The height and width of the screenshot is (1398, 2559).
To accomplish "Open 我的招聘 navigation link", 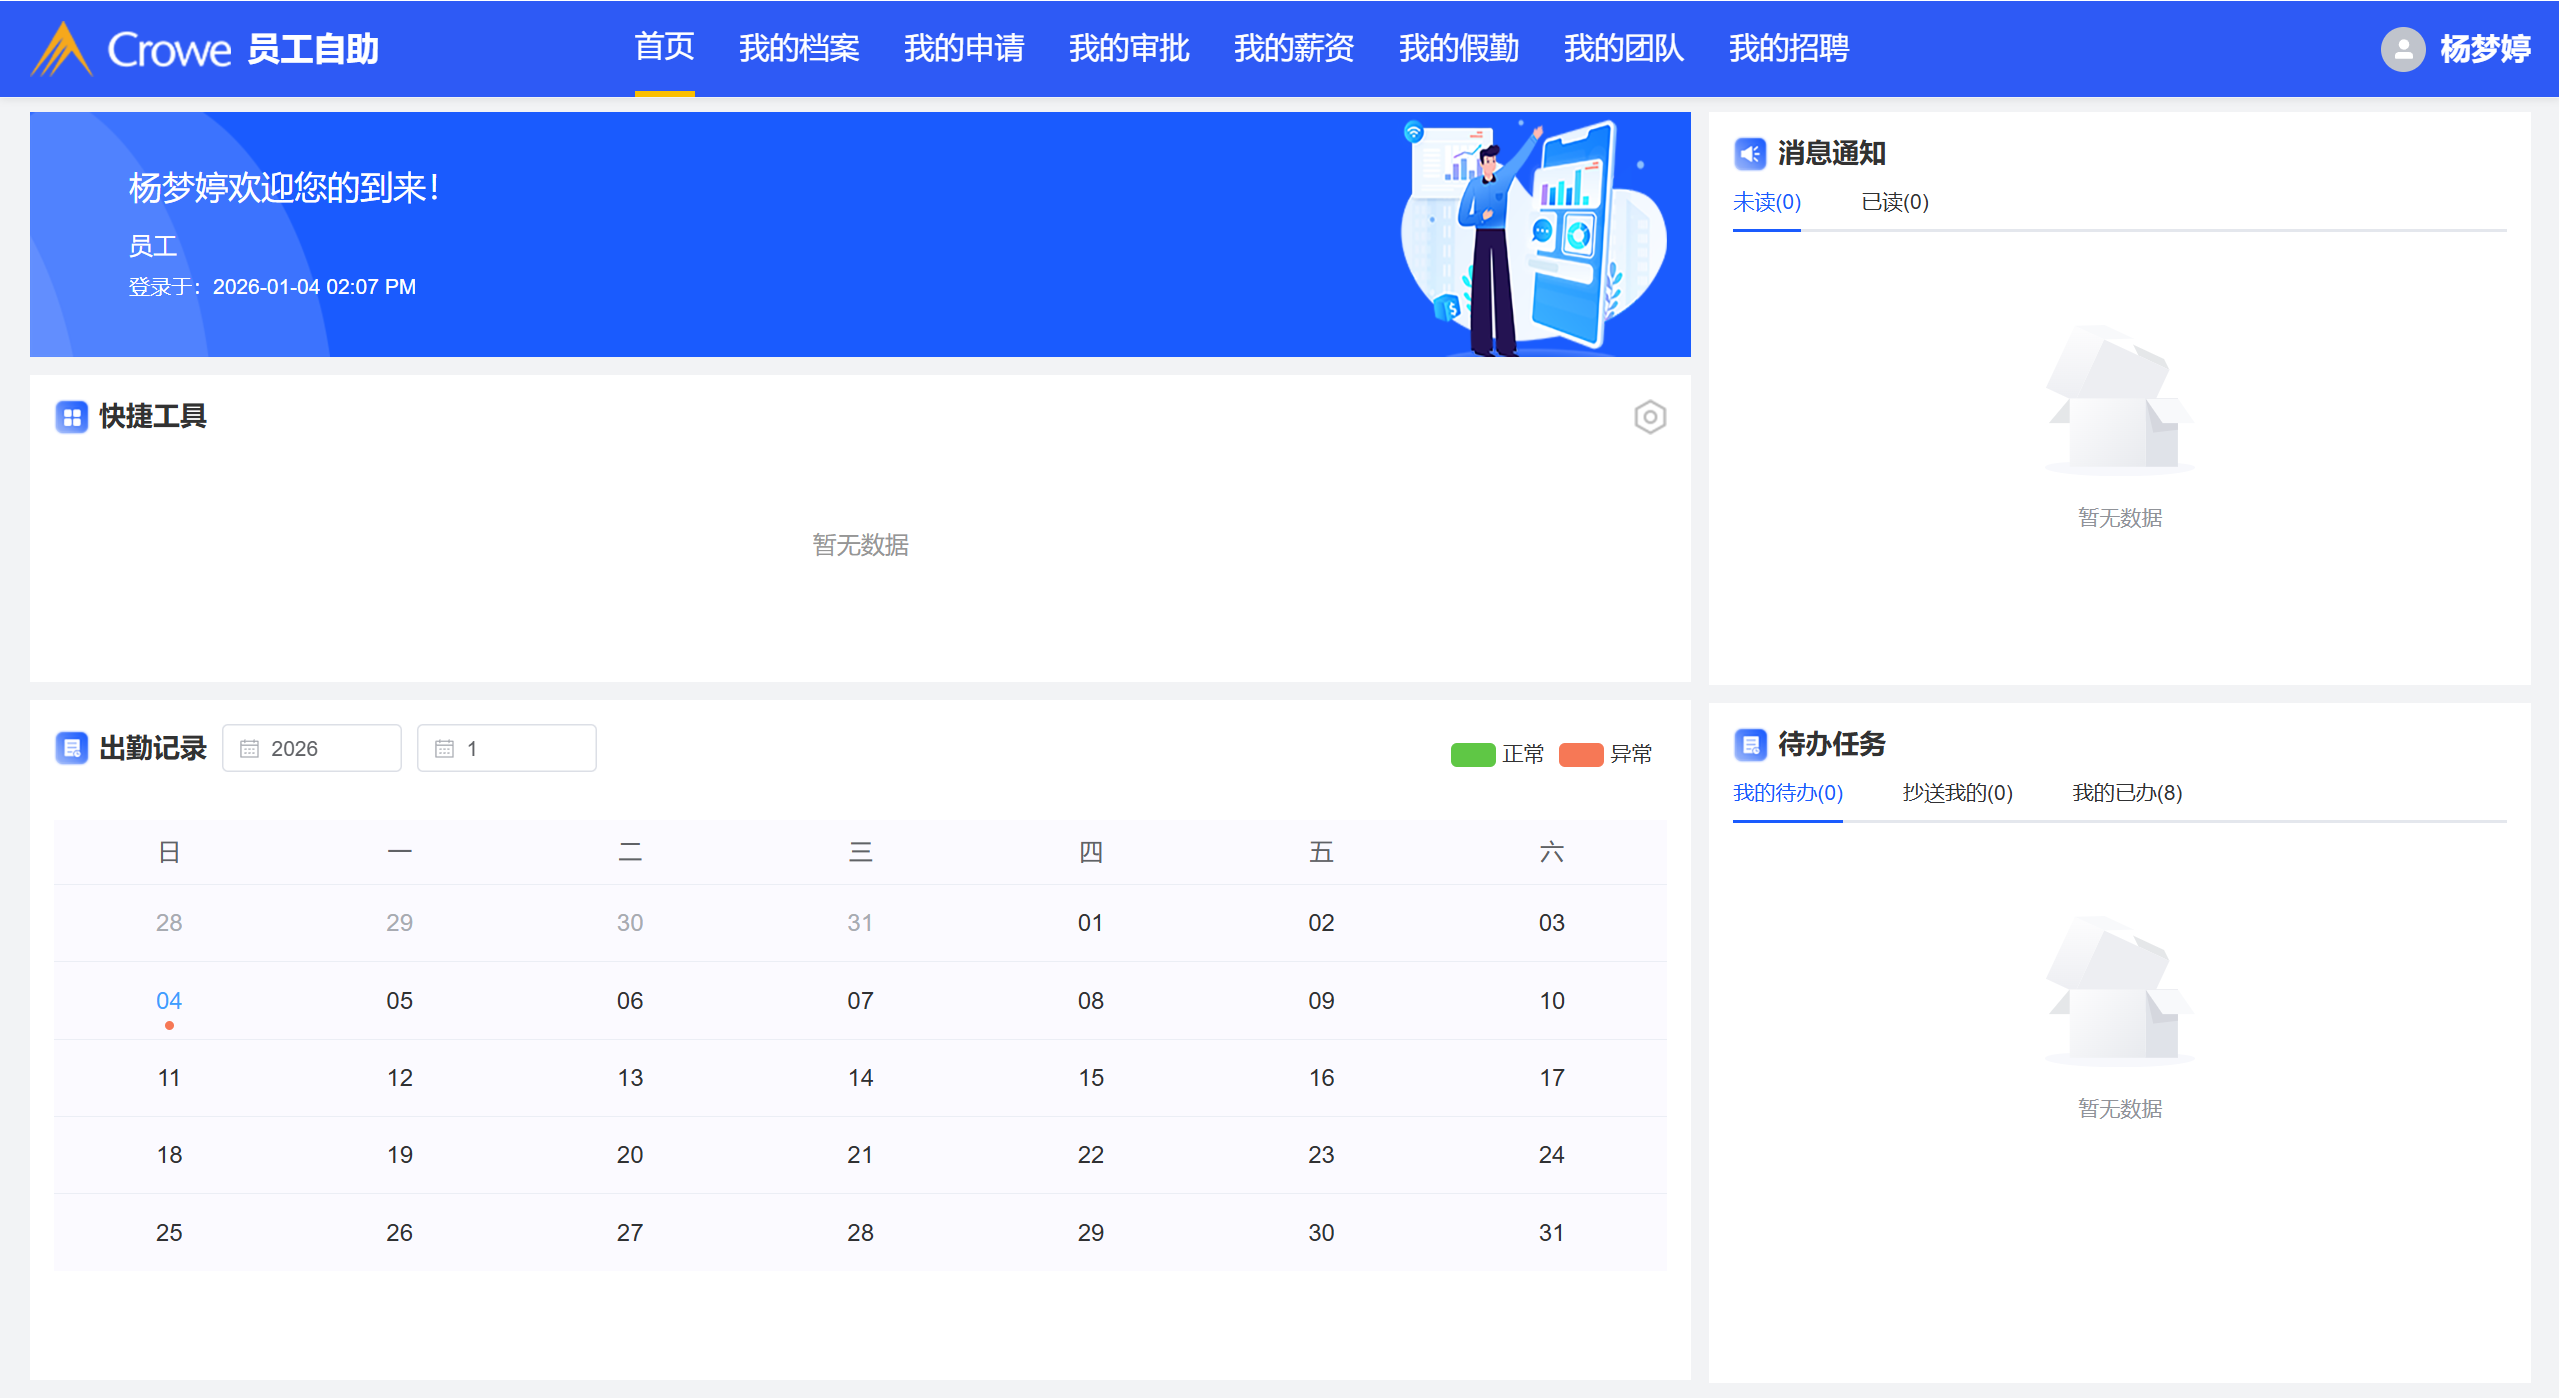I will pyautogui.click(x=1788, y=49).
